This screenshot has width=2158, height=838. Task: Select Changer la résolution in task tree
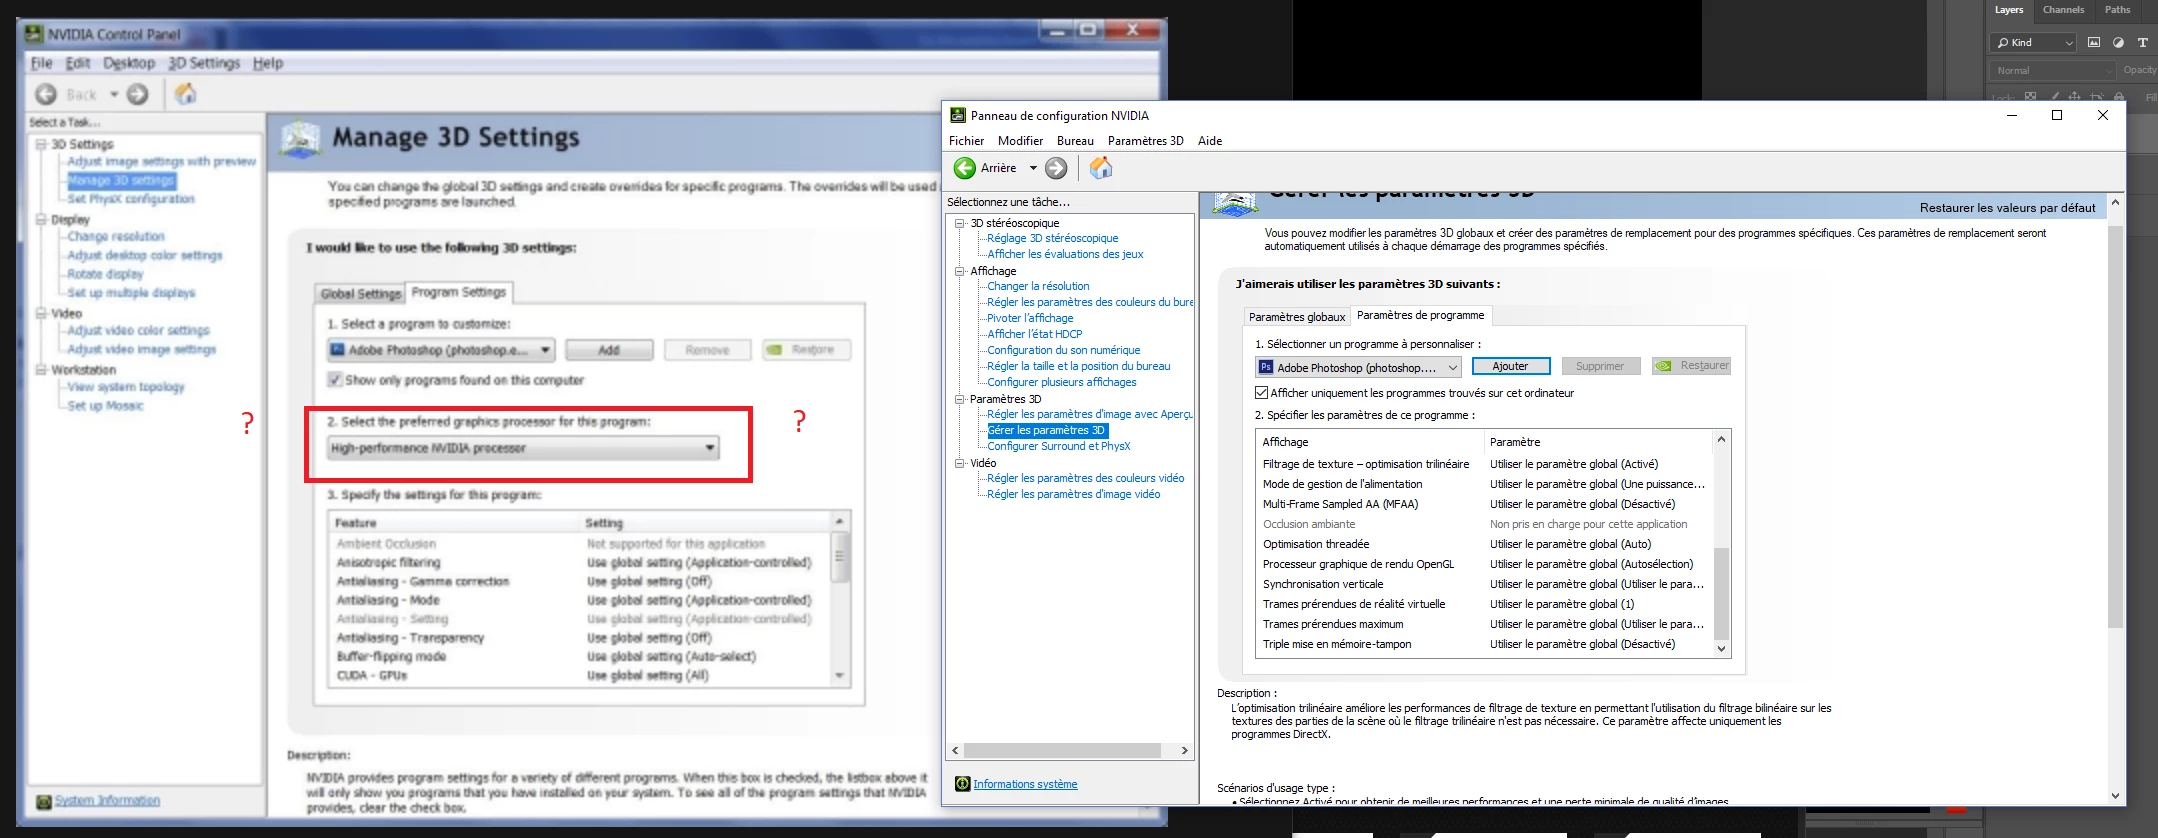click(1038, 286)
